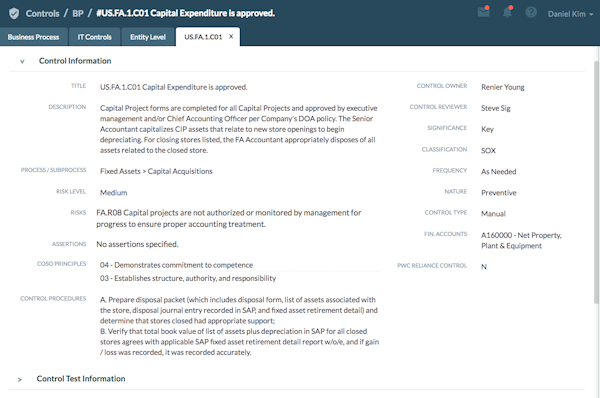Switch to the IT Controls tab

pyautogui.click(x=95, y=37)
